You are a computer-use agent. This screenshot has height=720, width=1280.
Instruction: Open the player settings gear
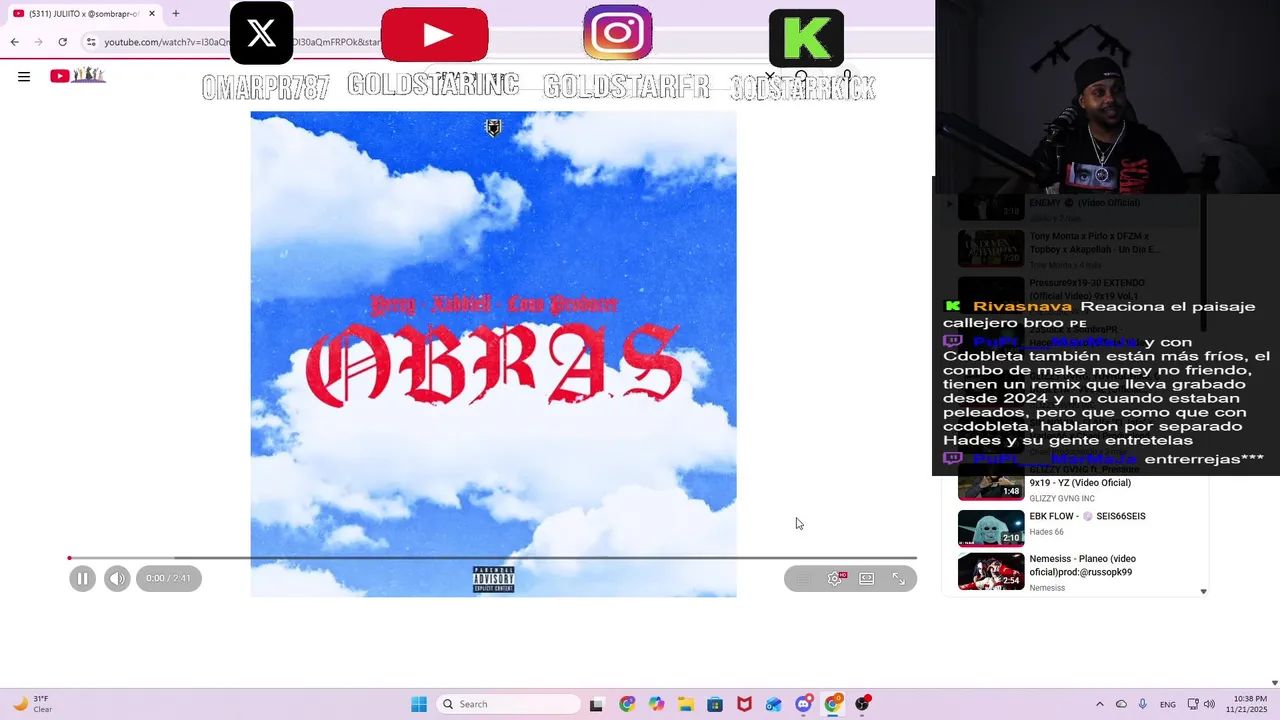tap(835, 578)
